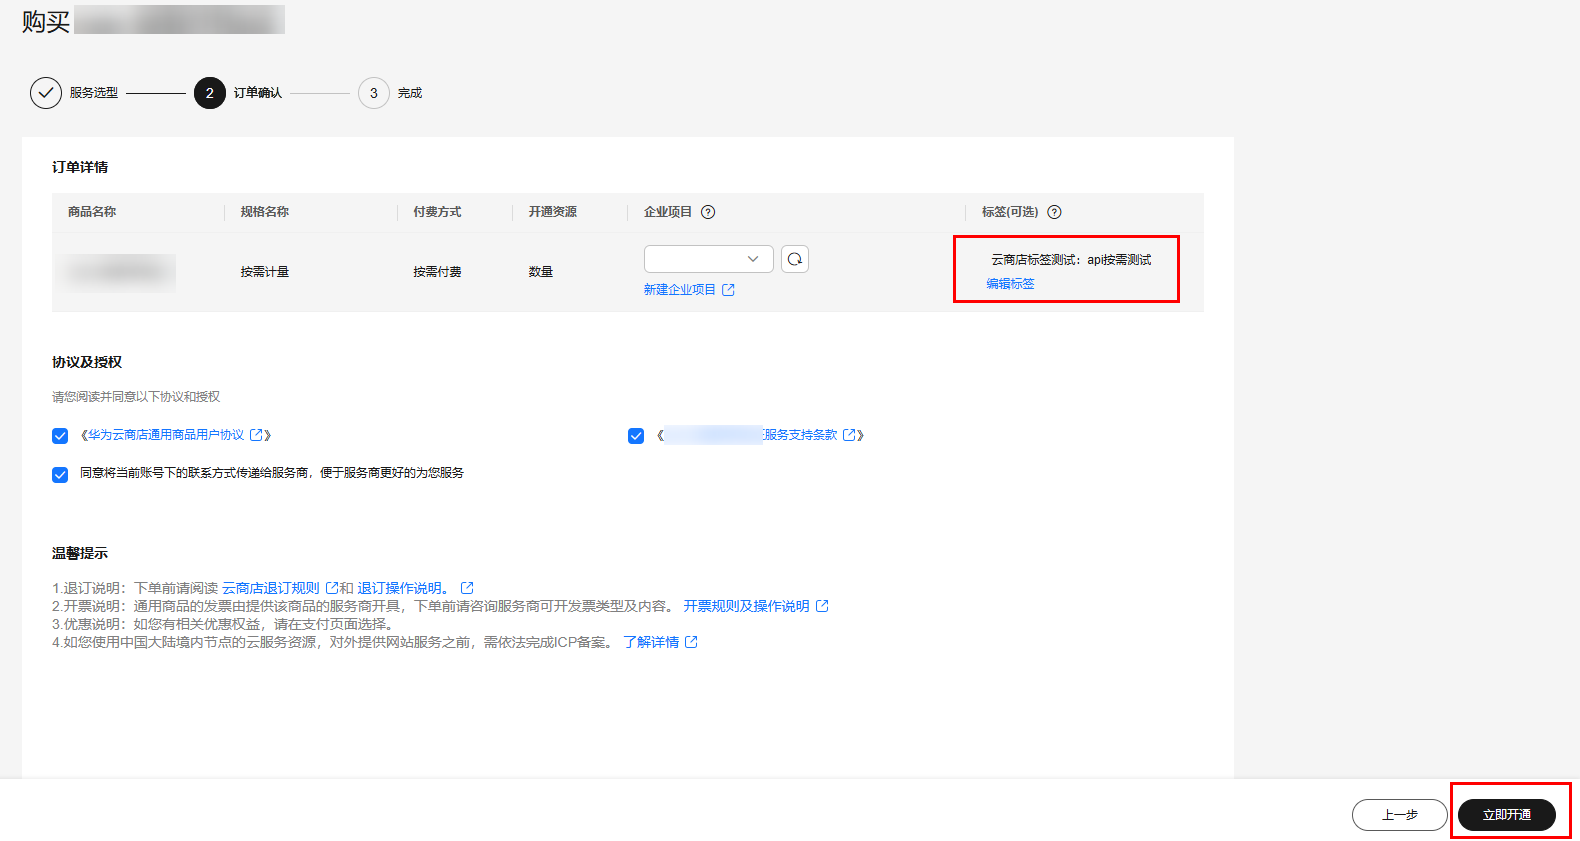This screenshot has width=1580, height=841.
Task: Click external link icon after 了解详情
Action: tap(691, 642)
